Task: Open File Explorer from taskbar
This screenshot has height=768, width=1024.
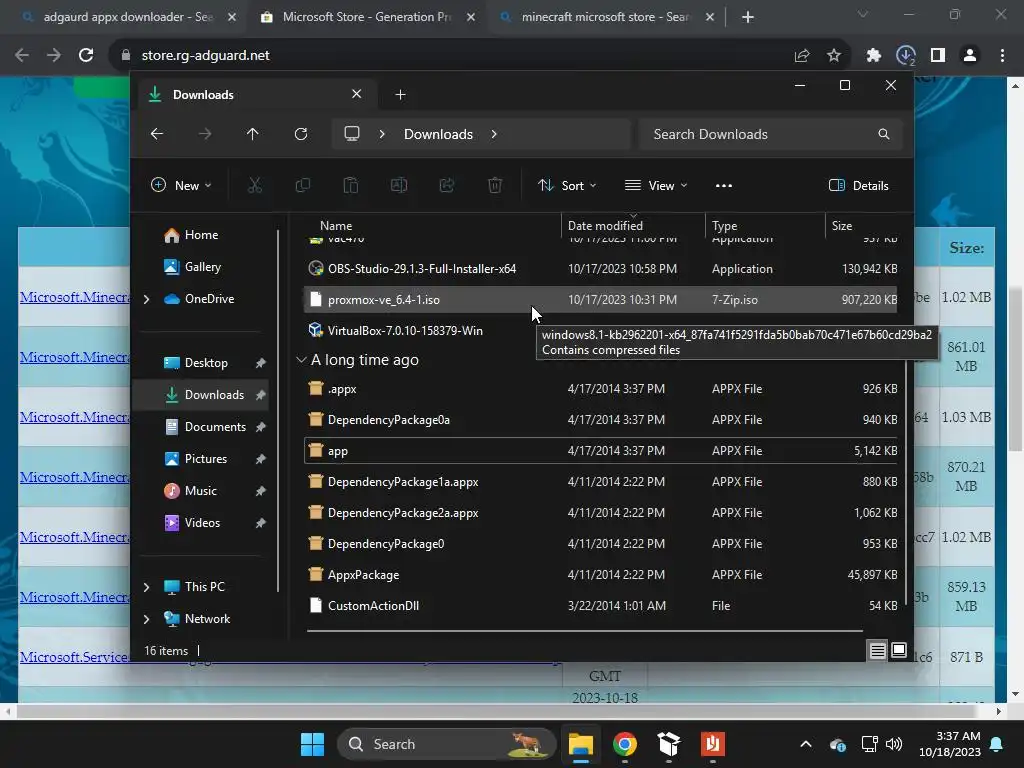Action: point(581,744)
